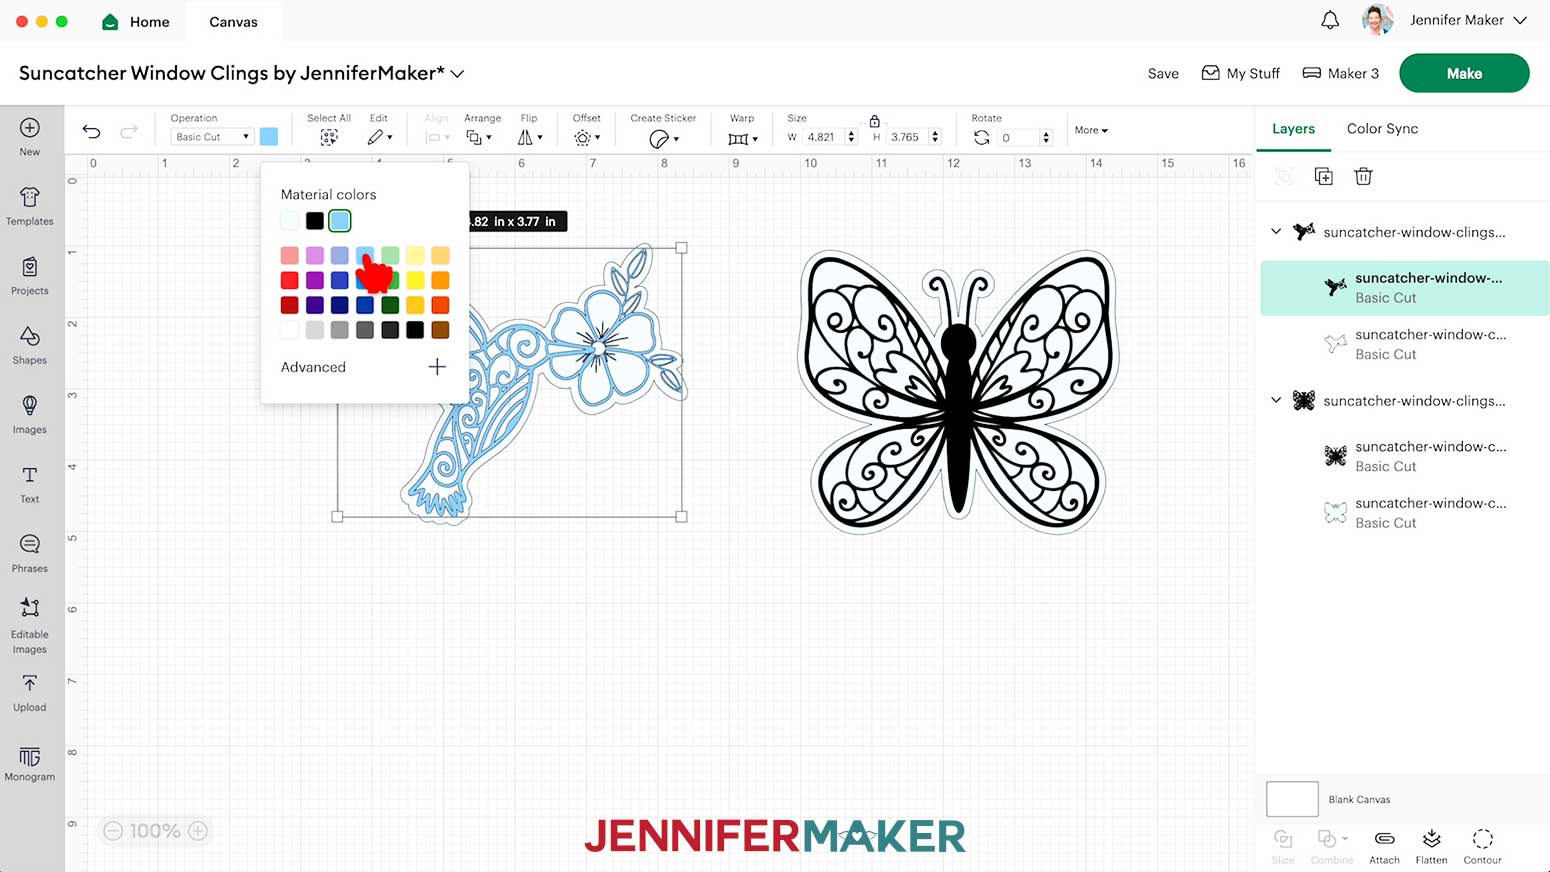Choose the brown swatch
Image resolution: width=1550 pixels, height=872 pixels.
(x=440, y=330)
